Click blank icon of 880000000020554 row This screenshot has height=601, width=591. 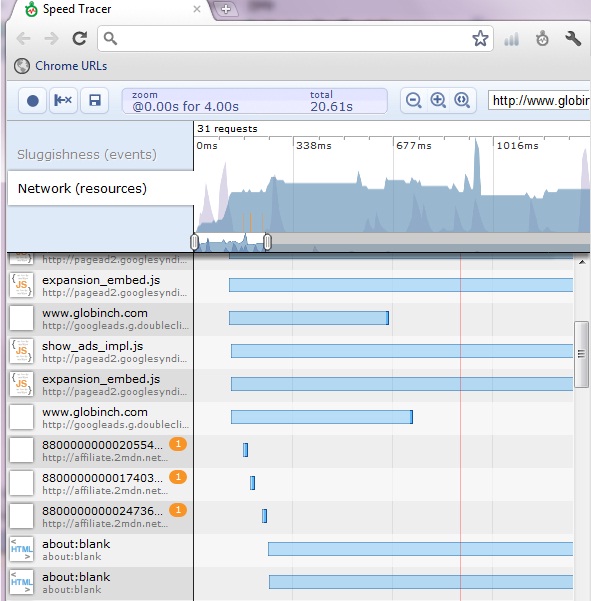pos(21,450)
